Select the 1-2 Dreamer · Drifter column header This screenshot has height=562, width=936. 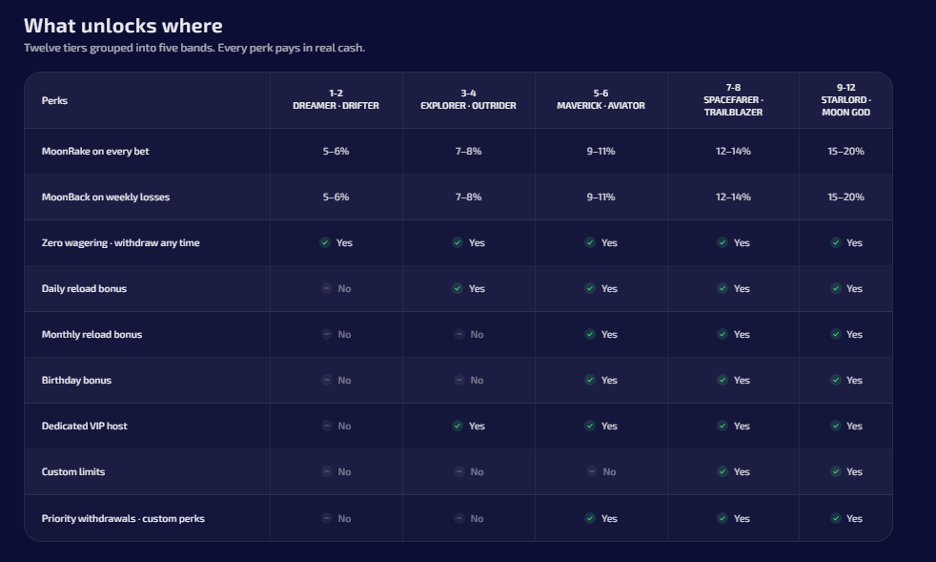click(x=336, y=100)
